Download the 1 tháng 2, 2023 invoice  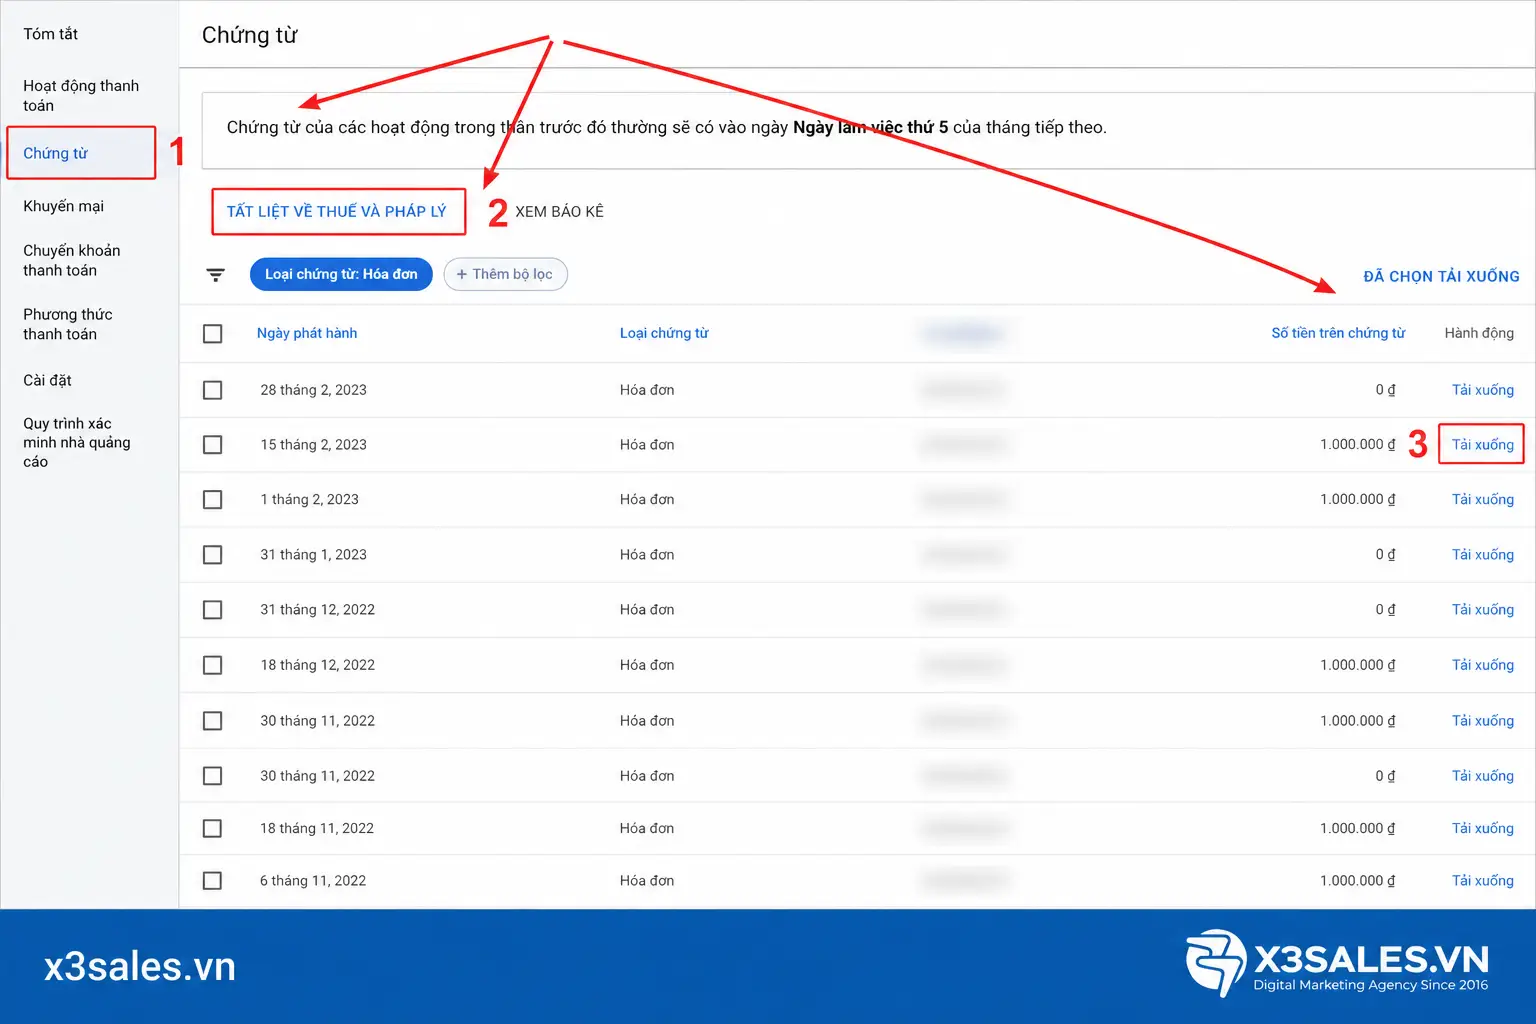click(x=1483, y=500)
